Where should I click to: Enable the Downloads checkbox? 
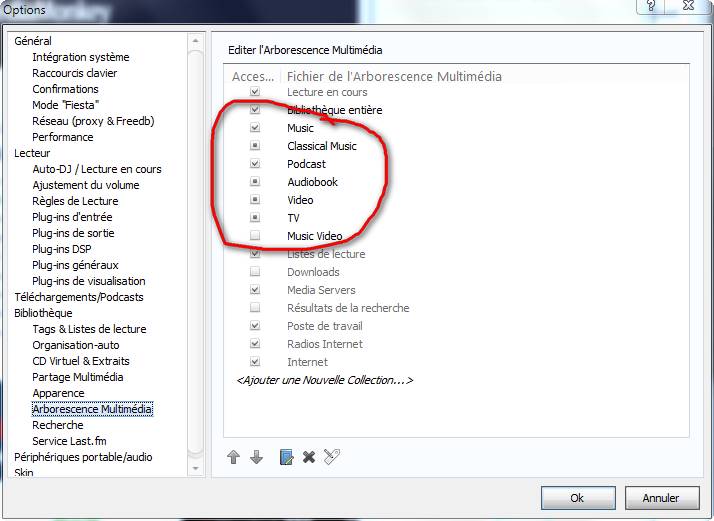pyautogui.click(x=255, y=272)
